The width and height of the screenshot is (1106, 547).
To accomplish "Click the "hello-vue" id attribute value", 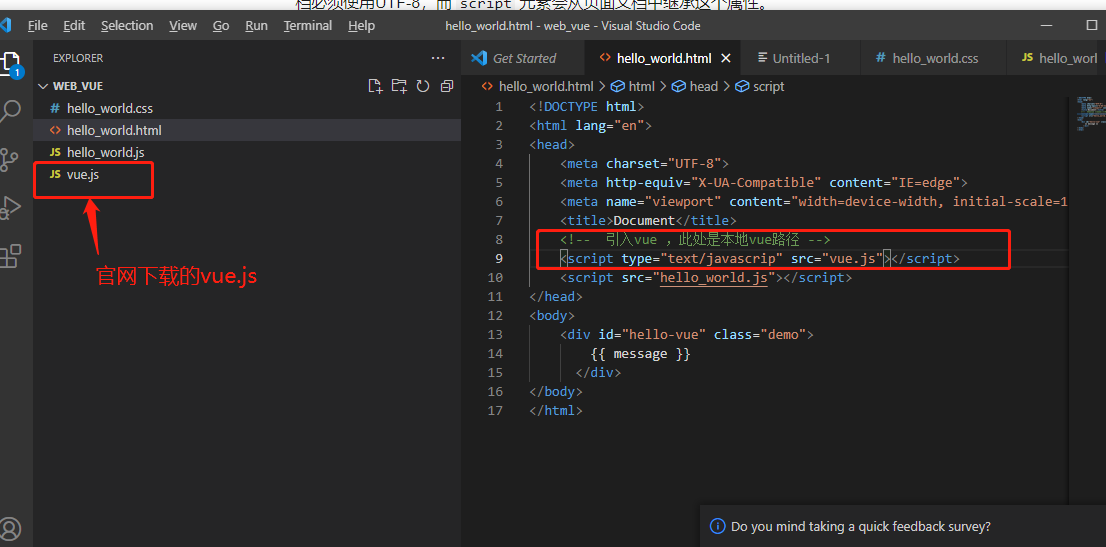I will 665,335.
